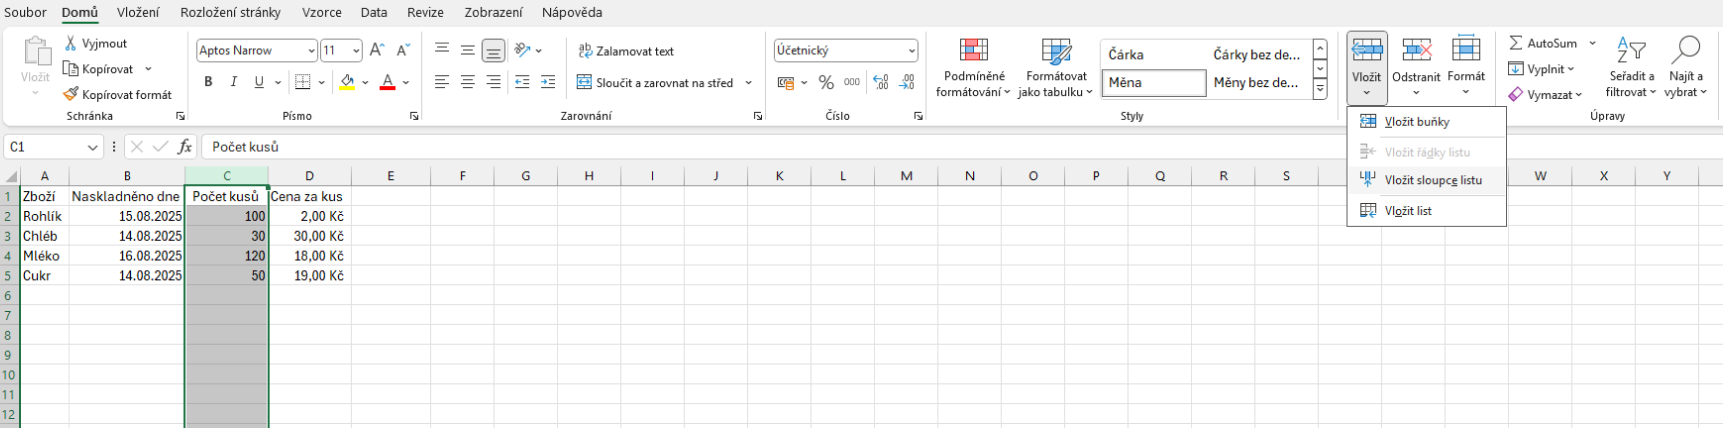Switch to the Vzorce tab
Screen dimensions: 1723x428
[322, 13]
